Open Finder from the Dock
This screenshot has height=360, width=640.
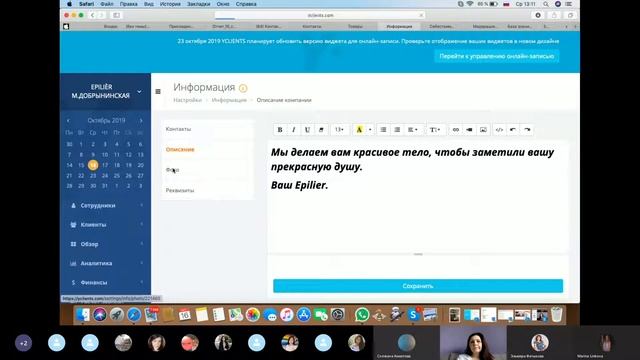[82, 315]
